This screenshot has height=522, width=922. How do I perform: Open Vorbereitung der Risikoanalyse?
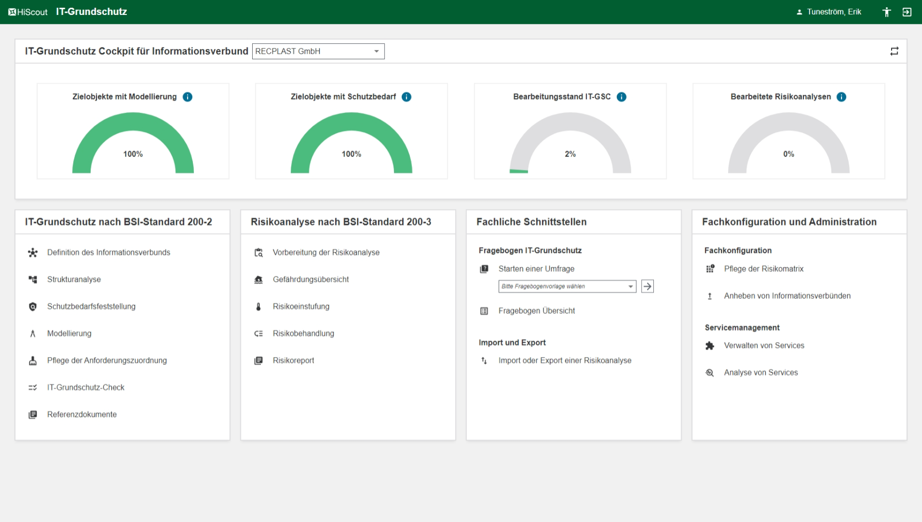(x=326, y=253)
